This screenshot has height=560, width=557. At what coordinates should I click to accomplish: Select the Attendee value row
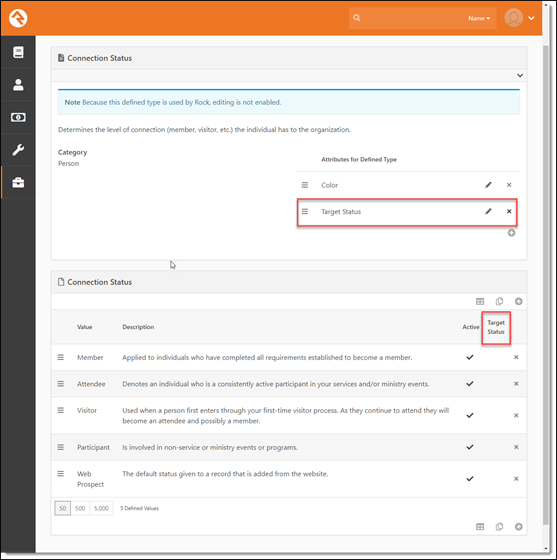pyautogui.click(x=289, y=384)
